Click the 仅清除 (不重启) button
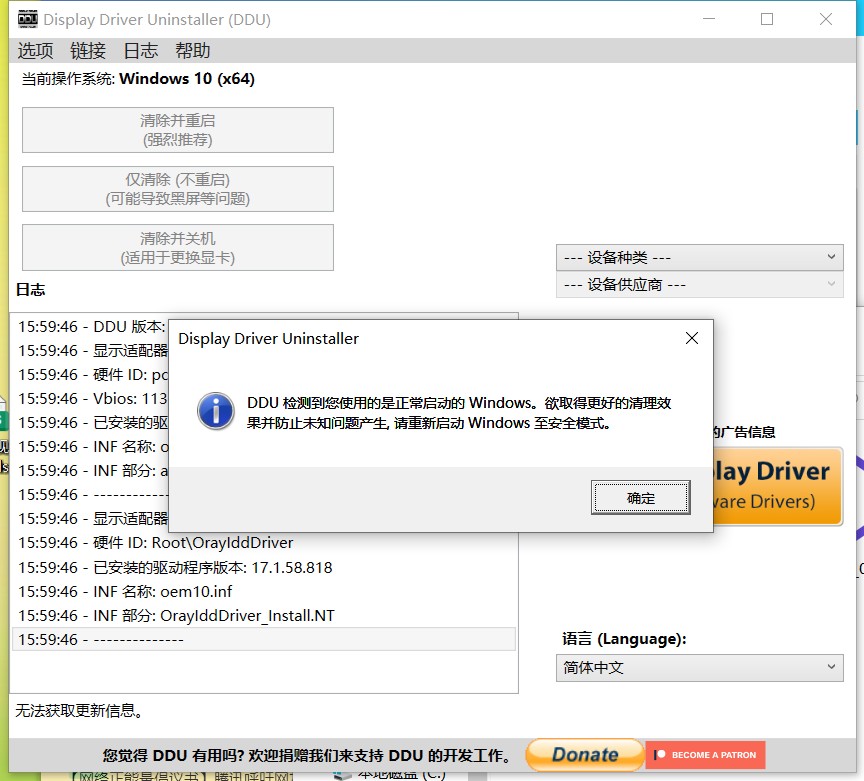Image resolution: width=864 pixels, height=781 pixels. (178, 189)
